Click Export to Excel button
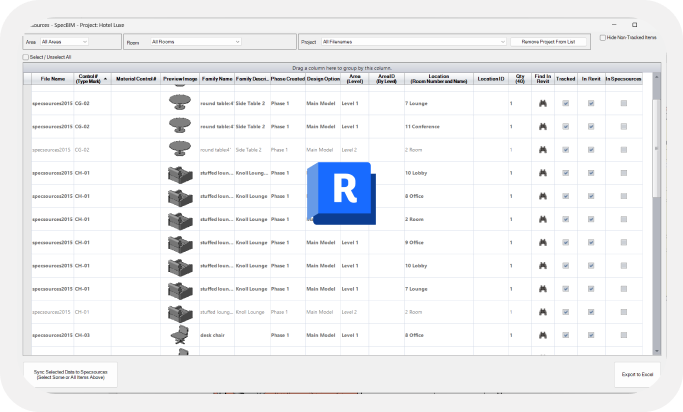The height and width of the screenshot is (412, 683). click(x=637, y=375)
